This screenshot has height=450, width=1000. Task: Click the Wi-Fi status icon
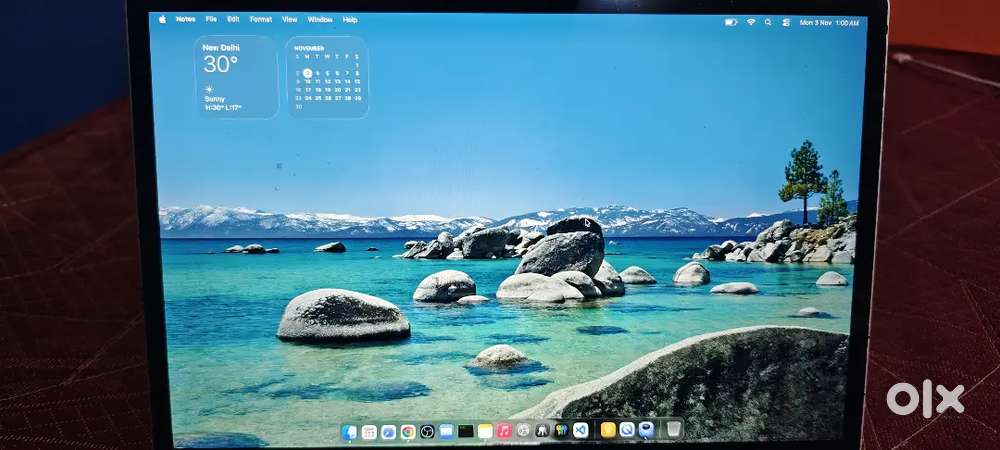pyautogui.click(x=750, y=21)
